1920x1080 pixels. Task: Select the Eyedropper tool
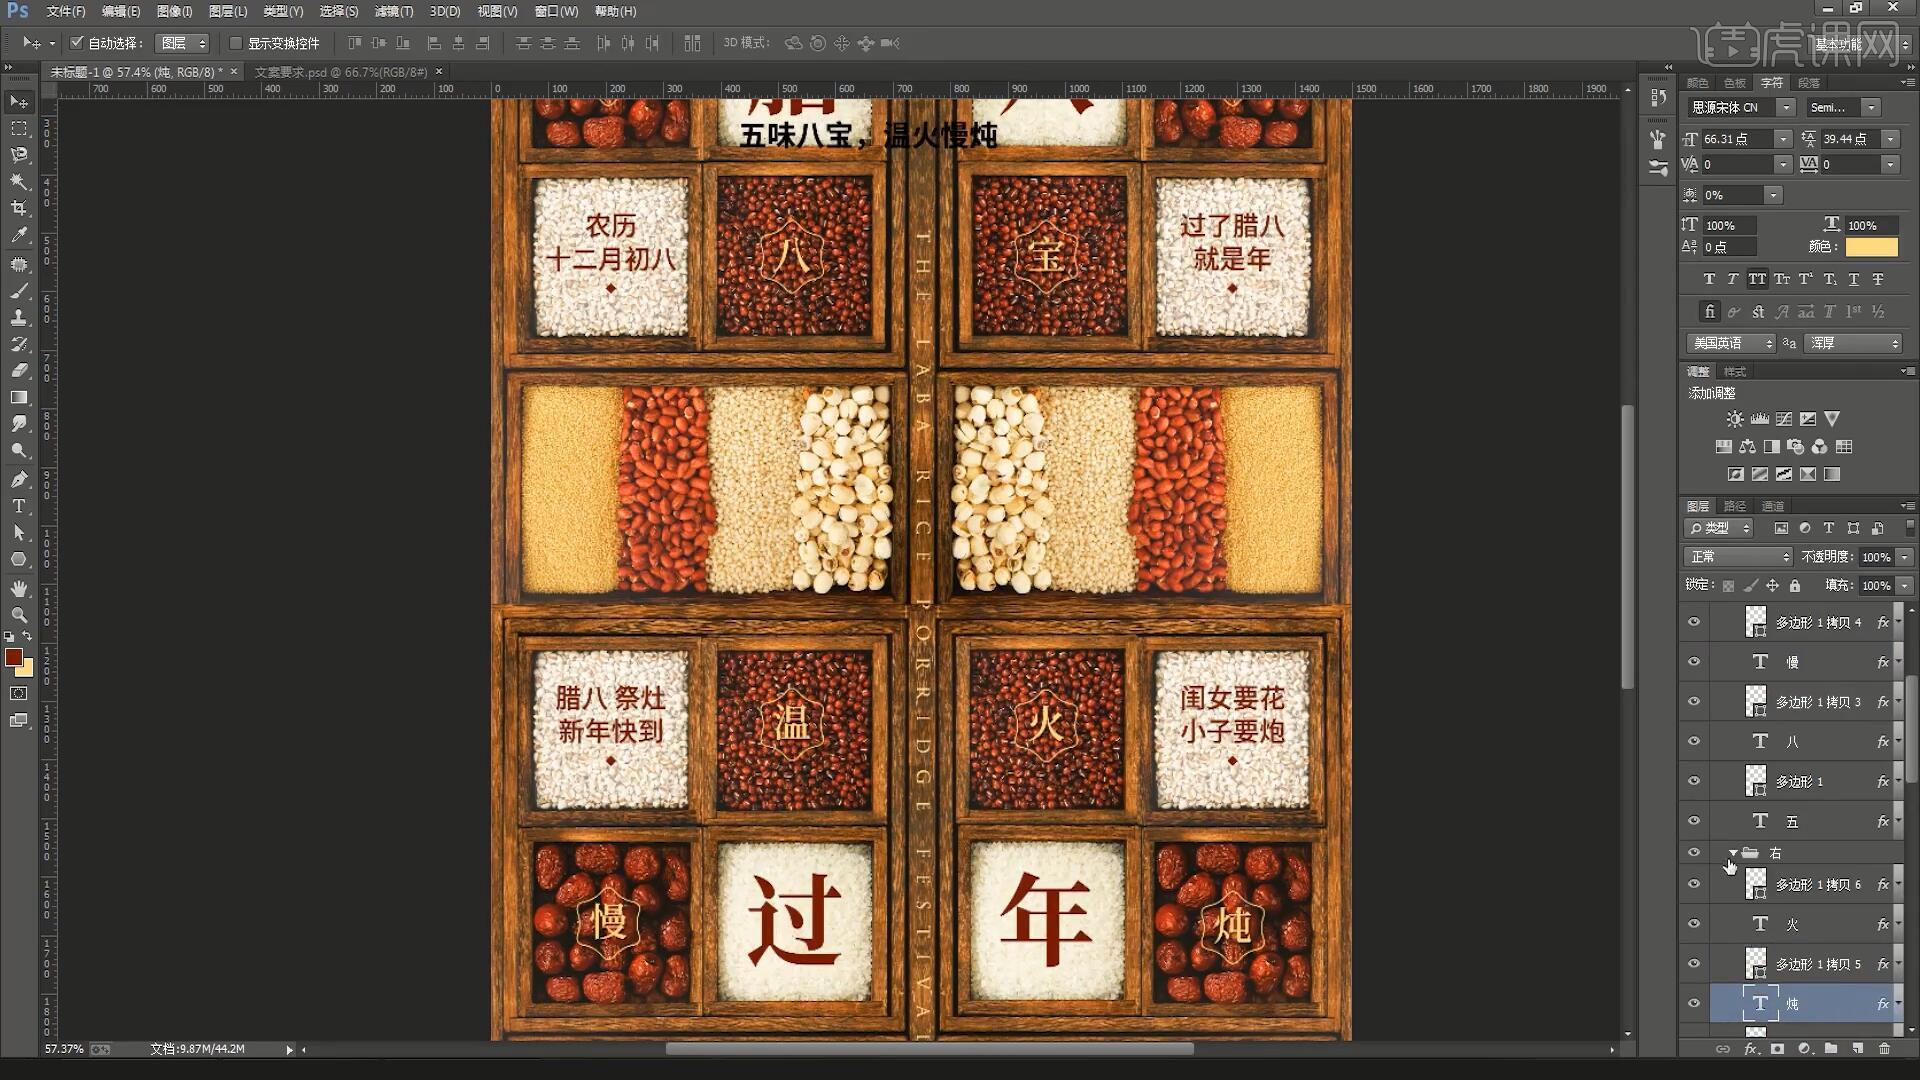[x=19, y=235]
